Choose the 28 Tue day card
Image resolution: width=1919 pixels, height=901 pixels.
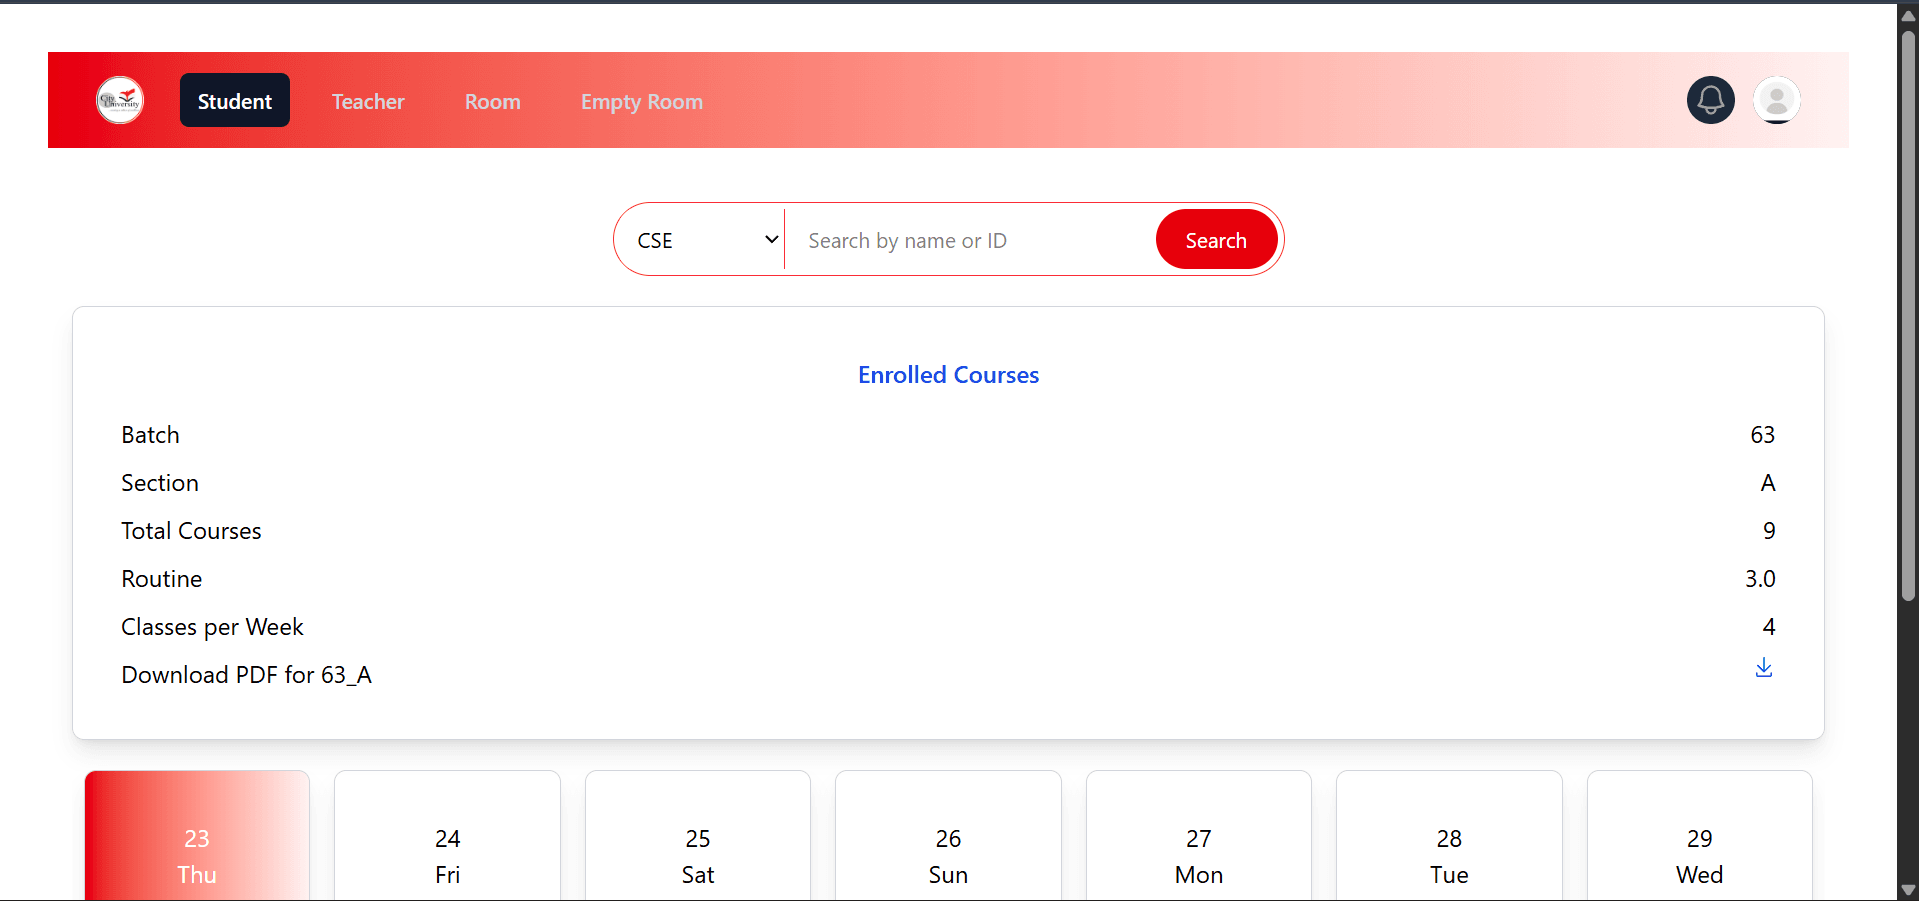tap(1449, 855)
